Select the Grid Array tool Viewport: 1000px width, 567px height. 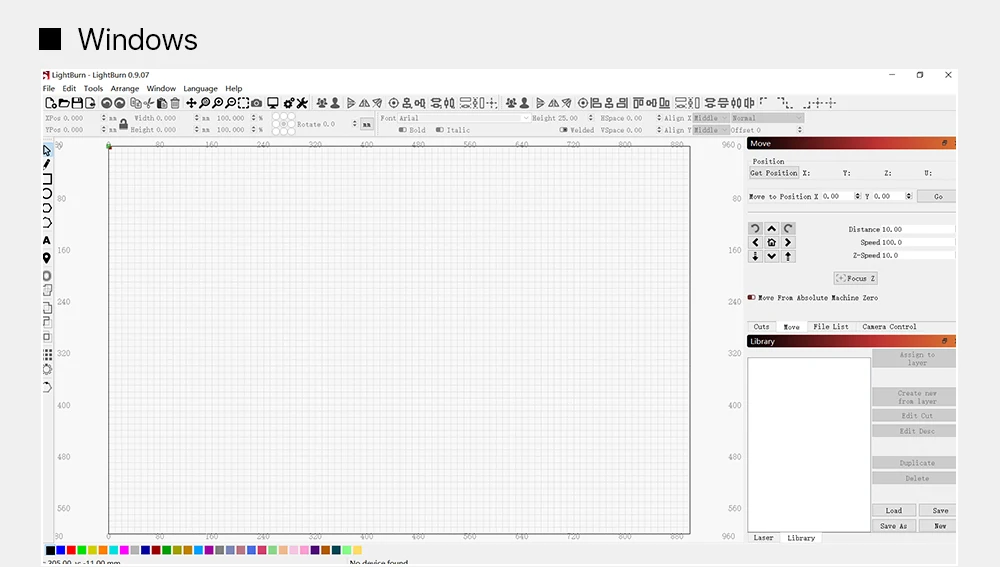click(x=47, y=354)
